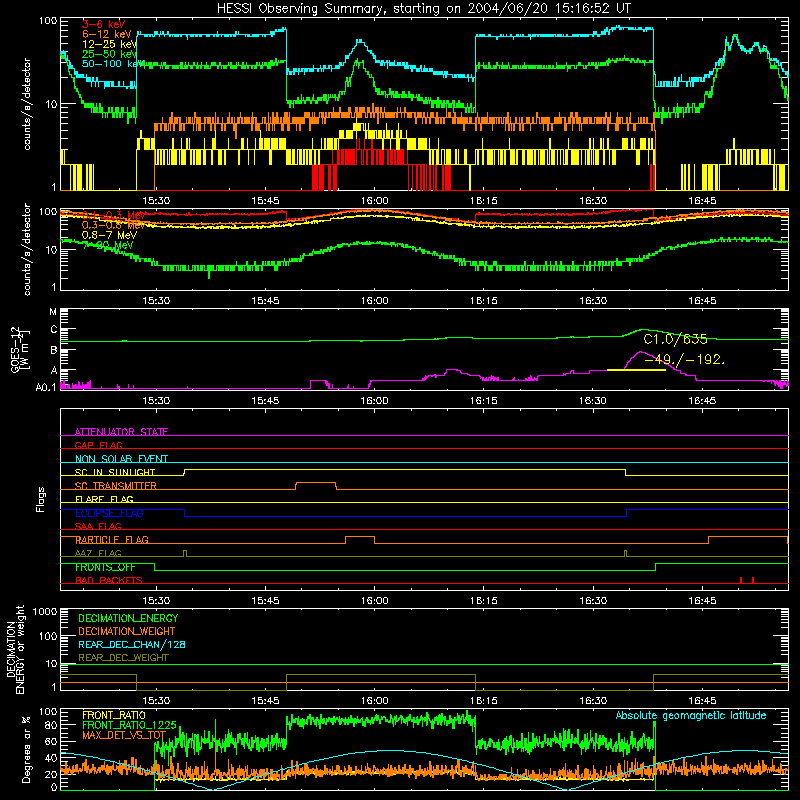
Task: Select the FRONTS_OFF flag label
Action: (x=105, y=567)
